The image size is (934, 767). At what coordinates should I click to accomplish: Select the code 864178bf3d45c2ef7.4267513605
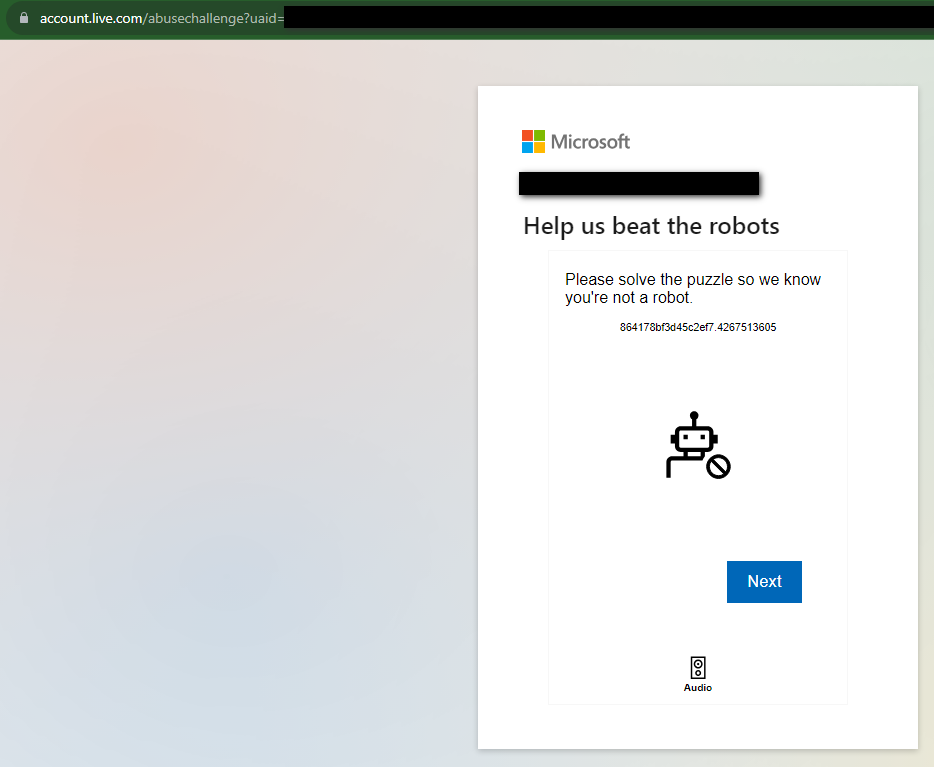698,327
